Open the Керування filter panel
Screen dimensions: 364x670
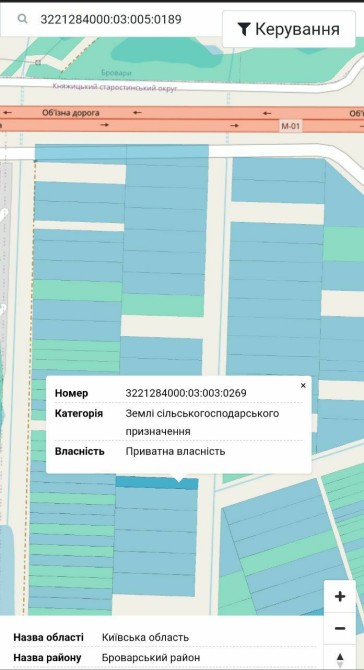pyautogui.click(x=289, y=29)
